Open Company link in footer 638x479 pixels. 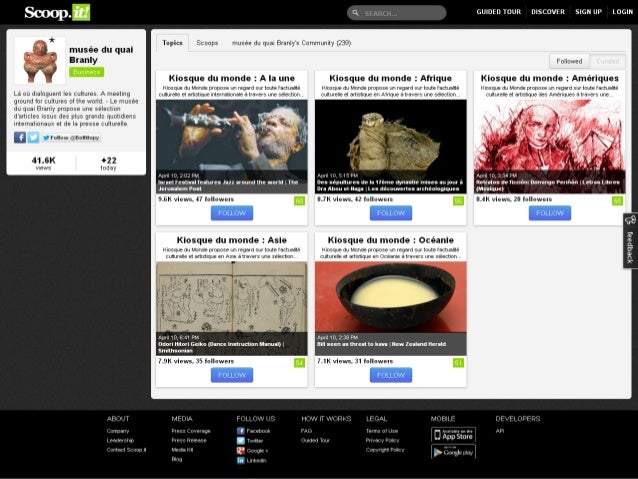[118, 431]
